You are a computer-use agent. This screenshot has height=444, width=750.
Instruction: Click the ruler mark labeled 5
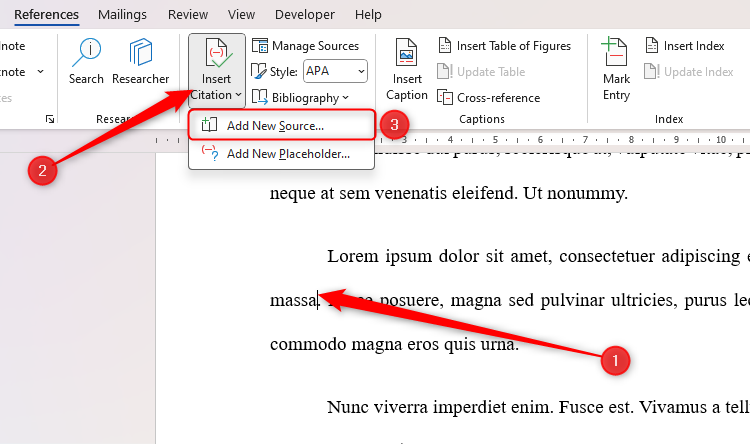[495, 140]
